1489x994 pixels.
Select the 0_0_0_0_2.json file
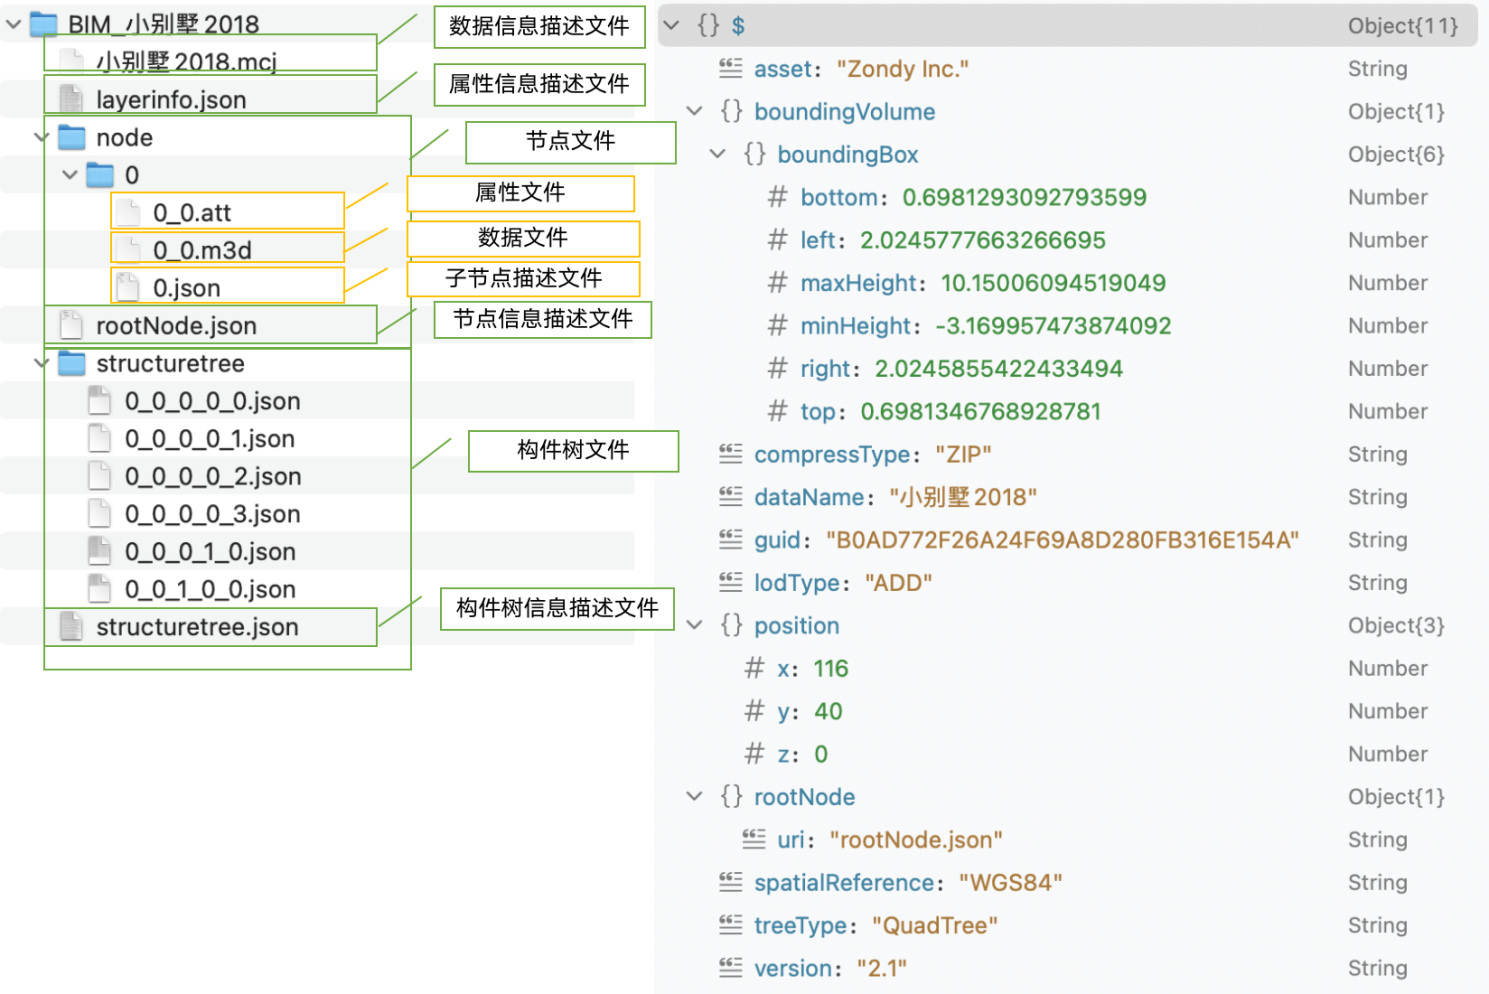click(212, 476)
